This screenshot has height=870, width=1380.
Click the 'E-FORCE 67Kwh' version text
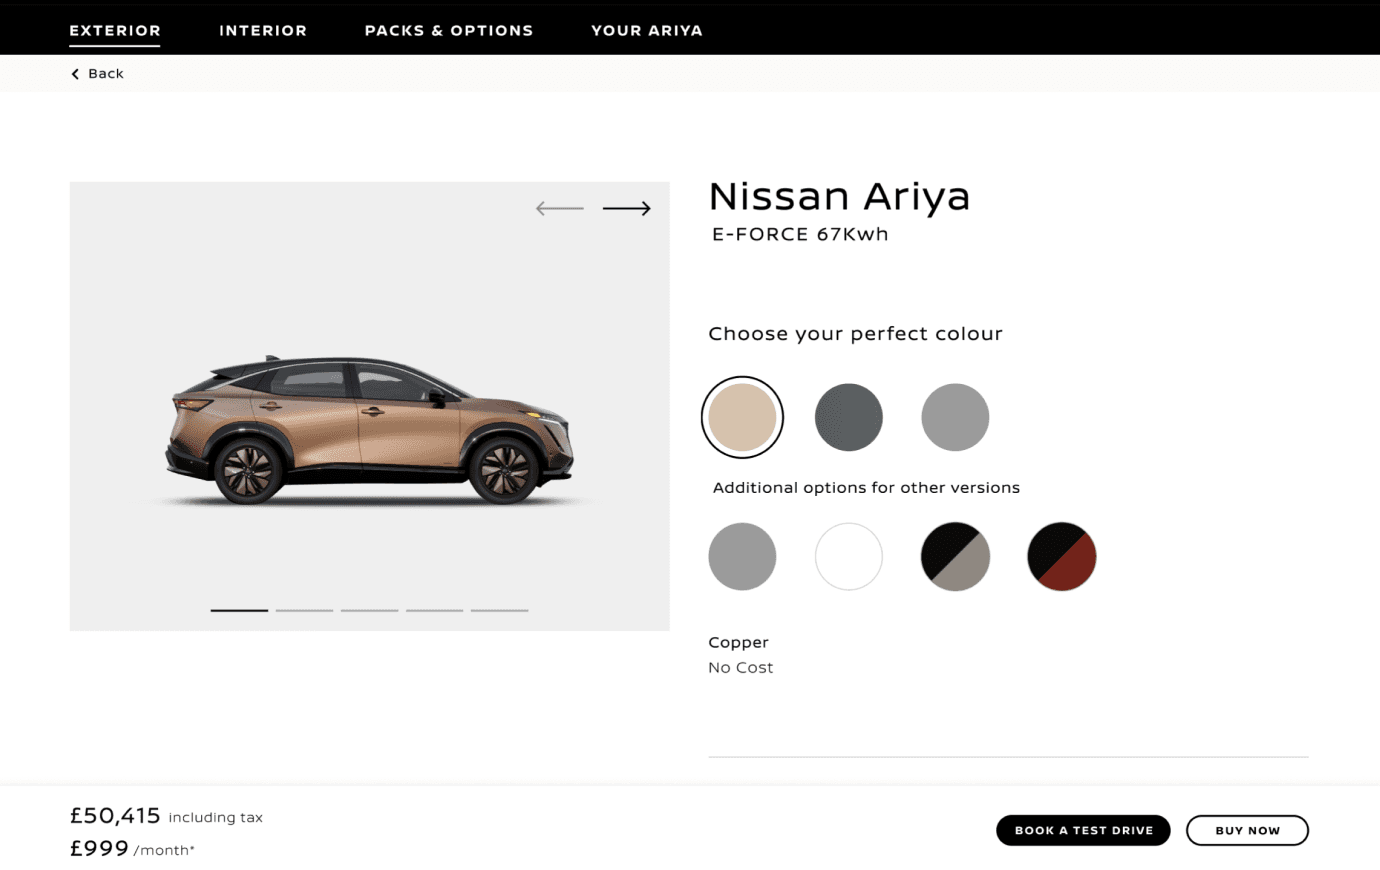coord(800,234)
